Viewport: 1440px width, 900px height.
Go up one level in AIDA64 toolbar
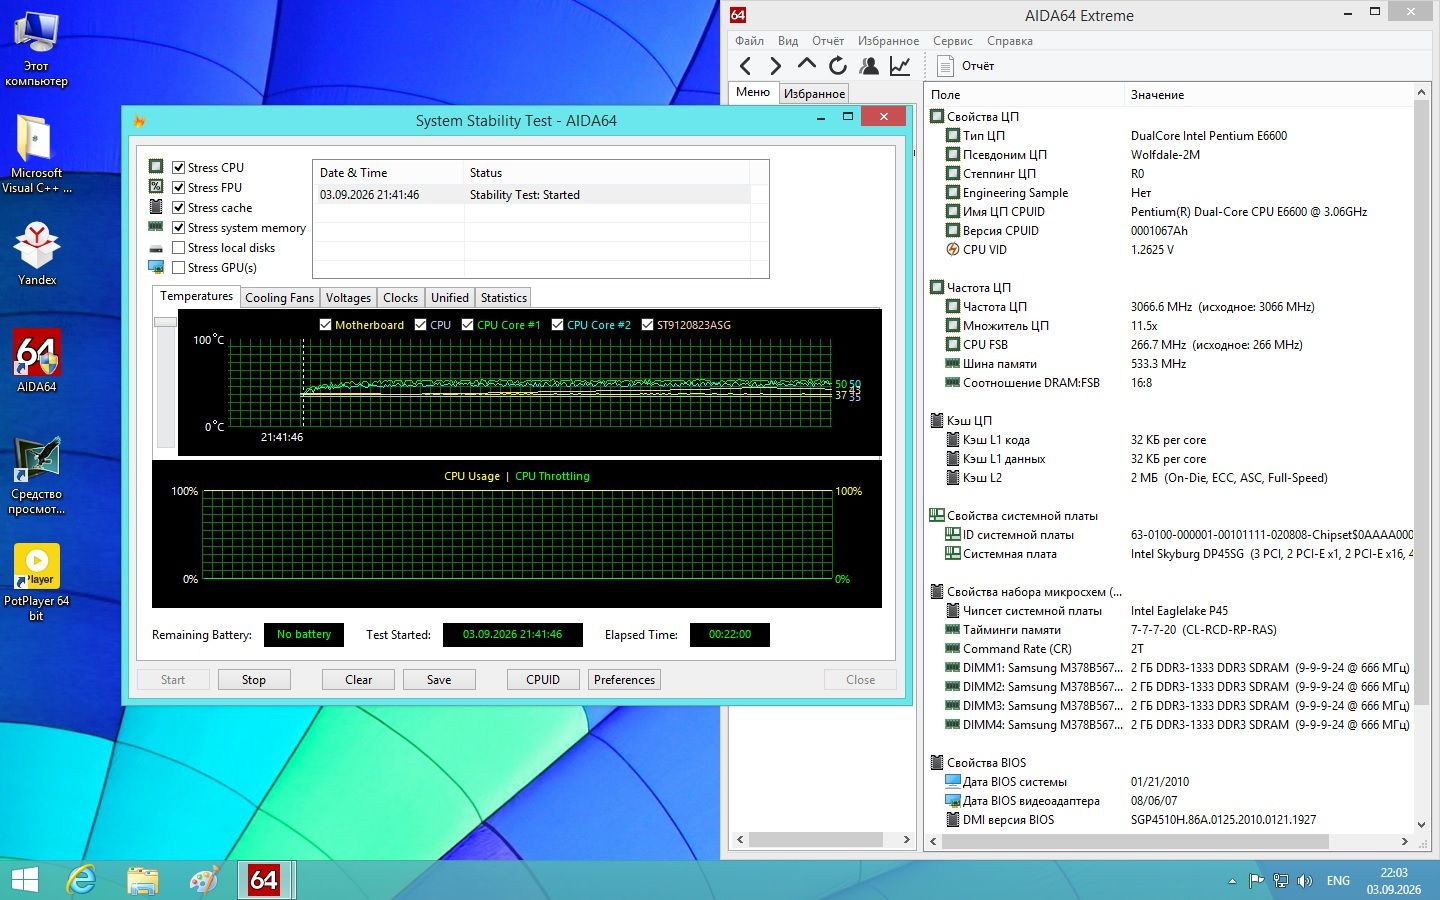[x=807, y=65]
